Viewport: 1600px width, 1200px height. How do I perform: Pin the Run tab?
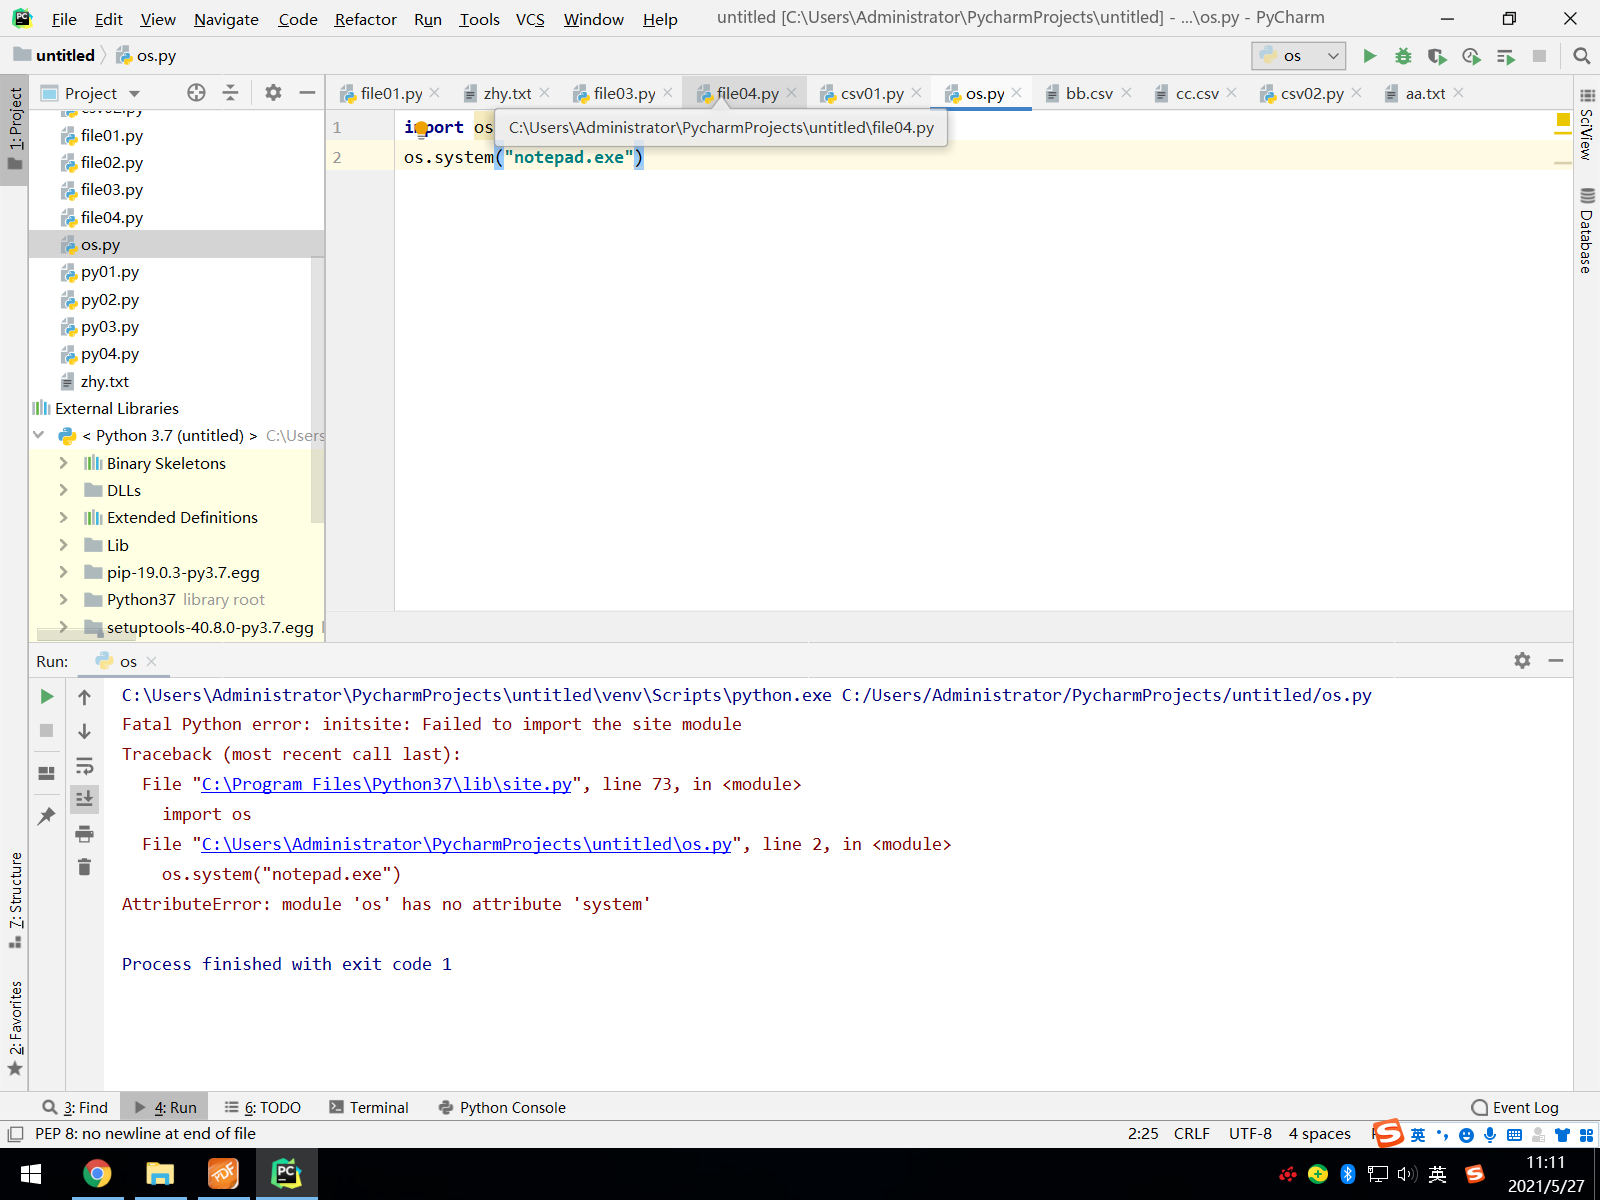click(x=47, y=816)
